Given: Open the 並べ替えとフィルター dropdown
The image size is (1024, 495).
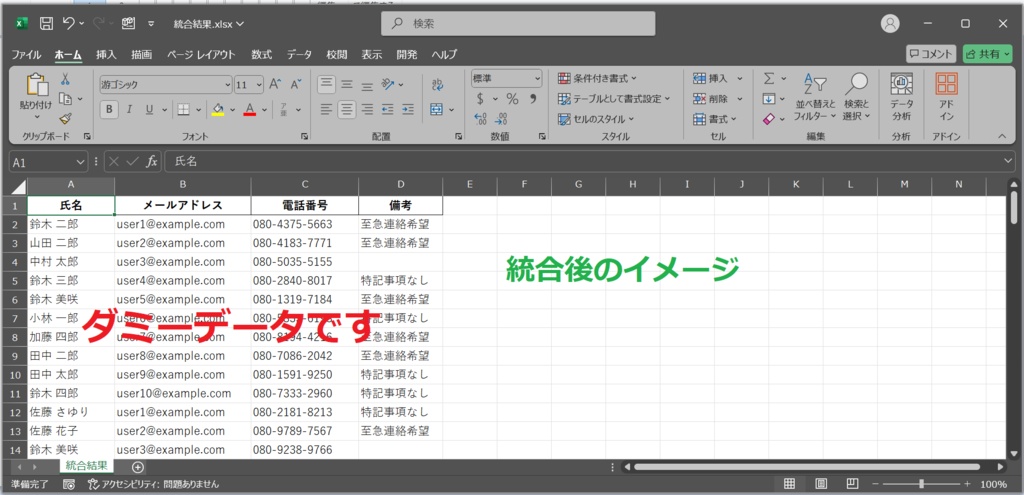Looking at the screenshot, I should pos(815,97).
